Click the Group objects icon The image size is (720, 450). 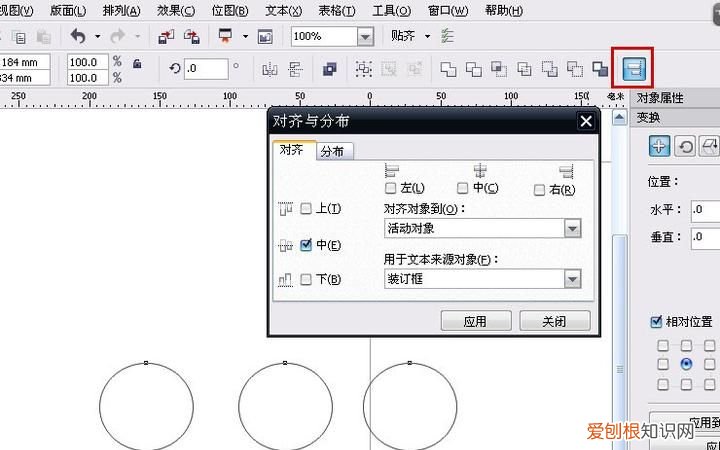(x=363, y=69)
